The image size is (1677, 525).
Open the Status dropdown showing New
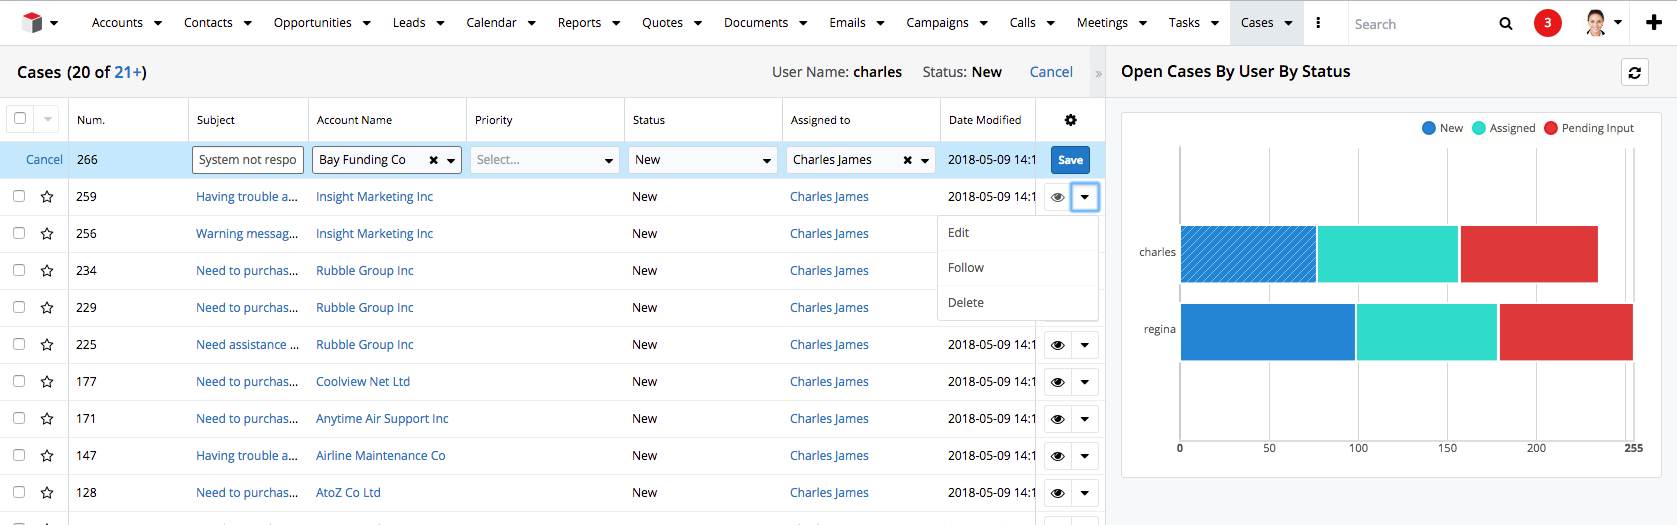click(703, 160)
